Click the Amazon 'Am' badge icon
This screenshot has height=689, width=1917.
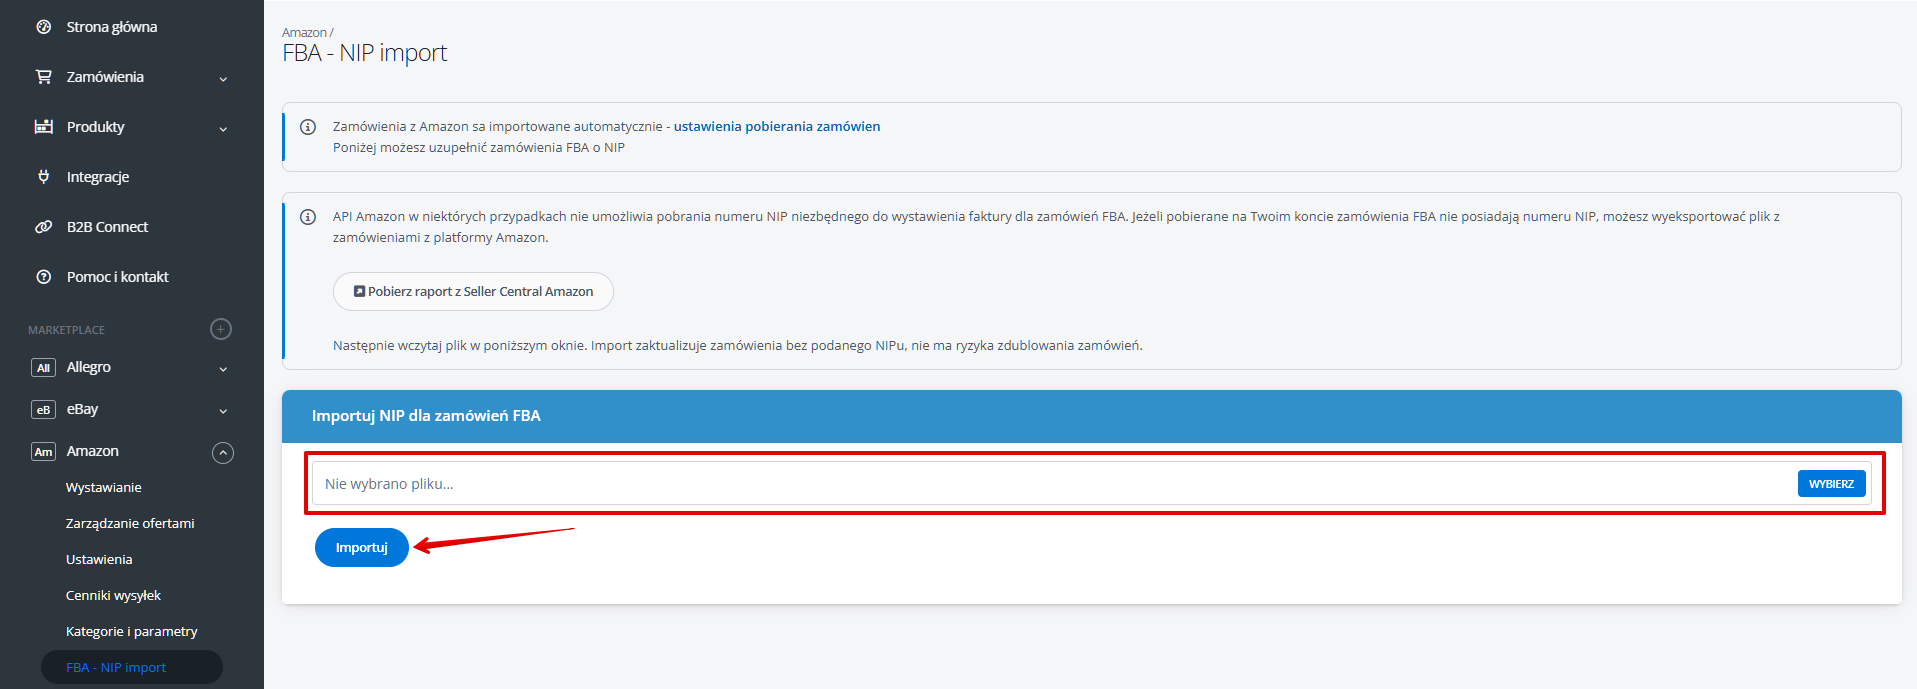tap(43, 452)
